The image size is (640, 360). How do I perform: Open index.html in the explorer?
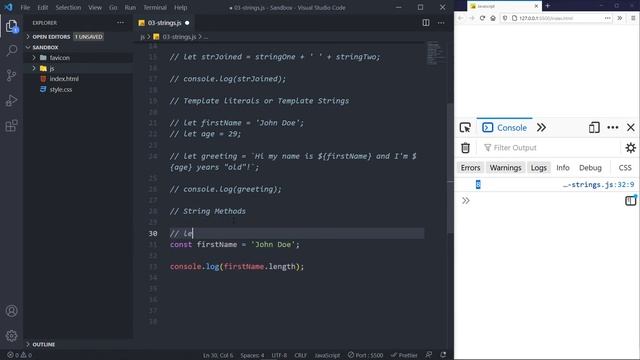coord(64,79)
